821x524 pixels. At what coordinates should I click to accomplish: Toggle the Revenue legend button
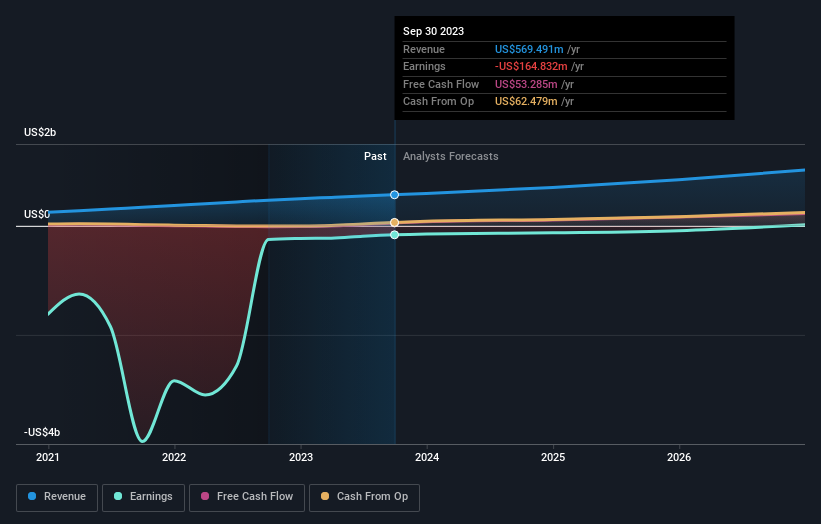point(57,497)
